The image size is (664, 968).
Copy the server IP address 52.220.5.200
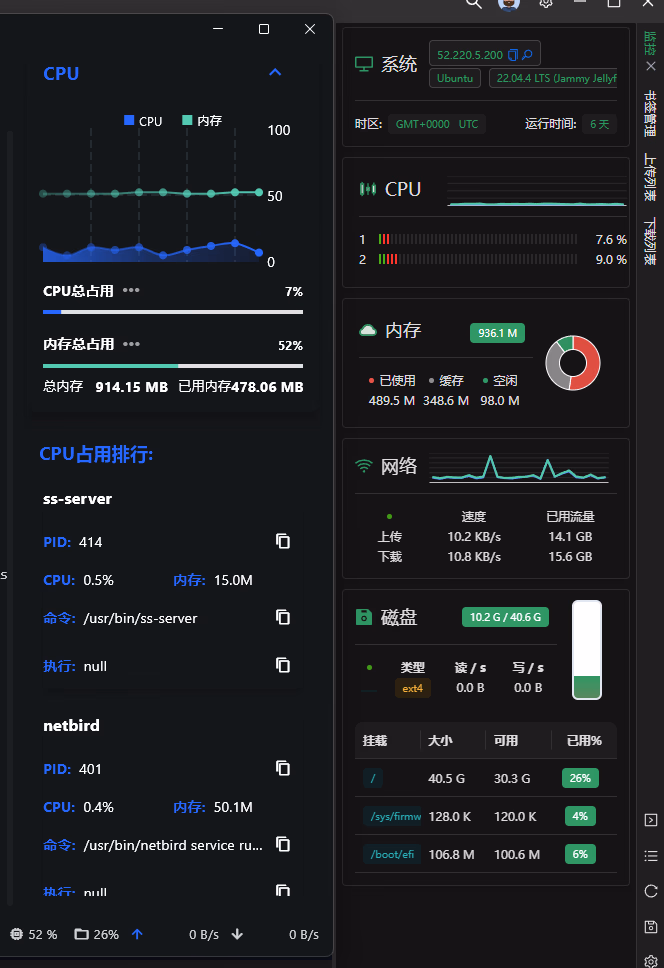(513, 54)
